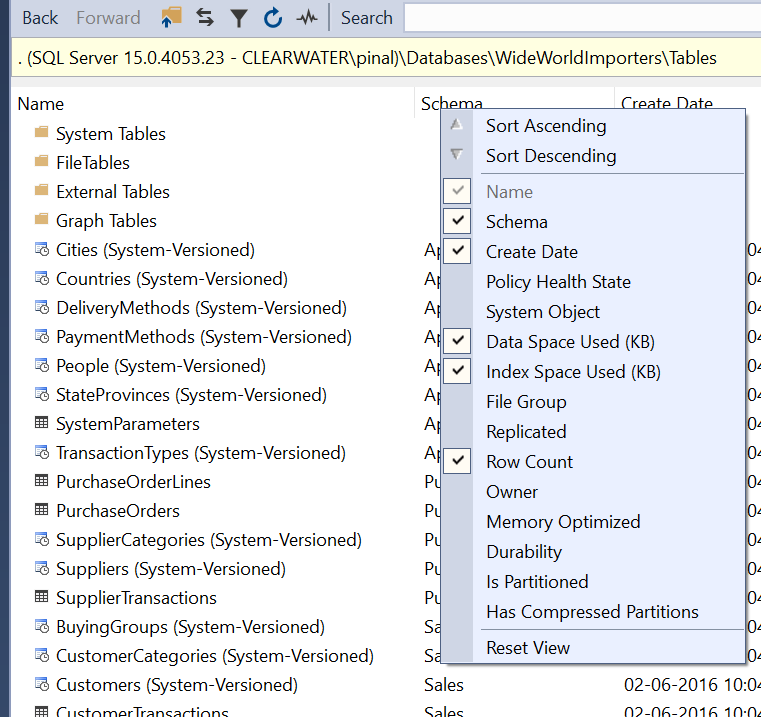Select 'SupplierTransactions' row text

tap(136, 598)
